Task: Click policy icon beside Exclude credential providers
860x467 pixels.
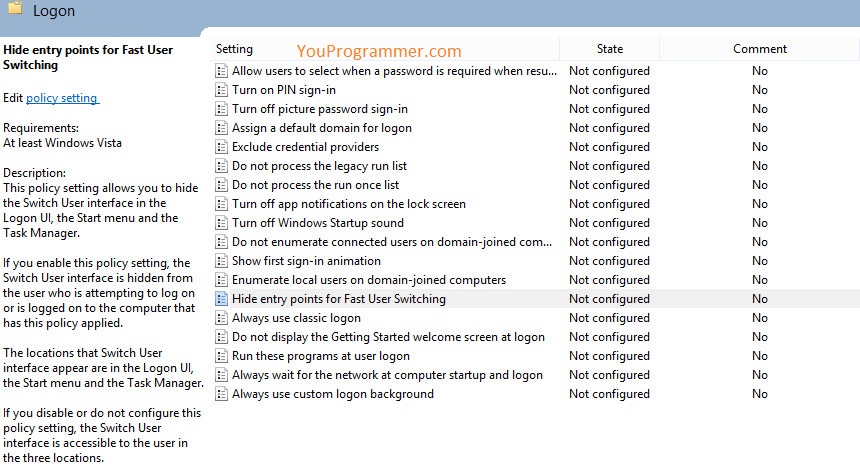Action: click(x=221, y=147)
